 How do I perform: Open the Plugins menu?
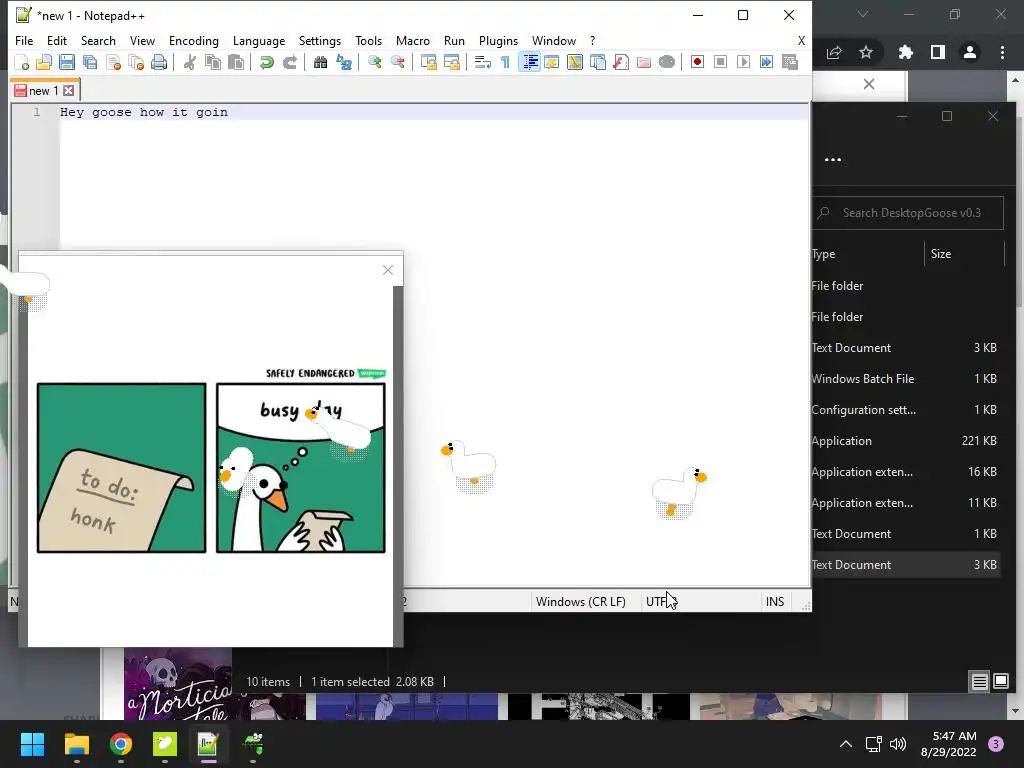point(498,40)
